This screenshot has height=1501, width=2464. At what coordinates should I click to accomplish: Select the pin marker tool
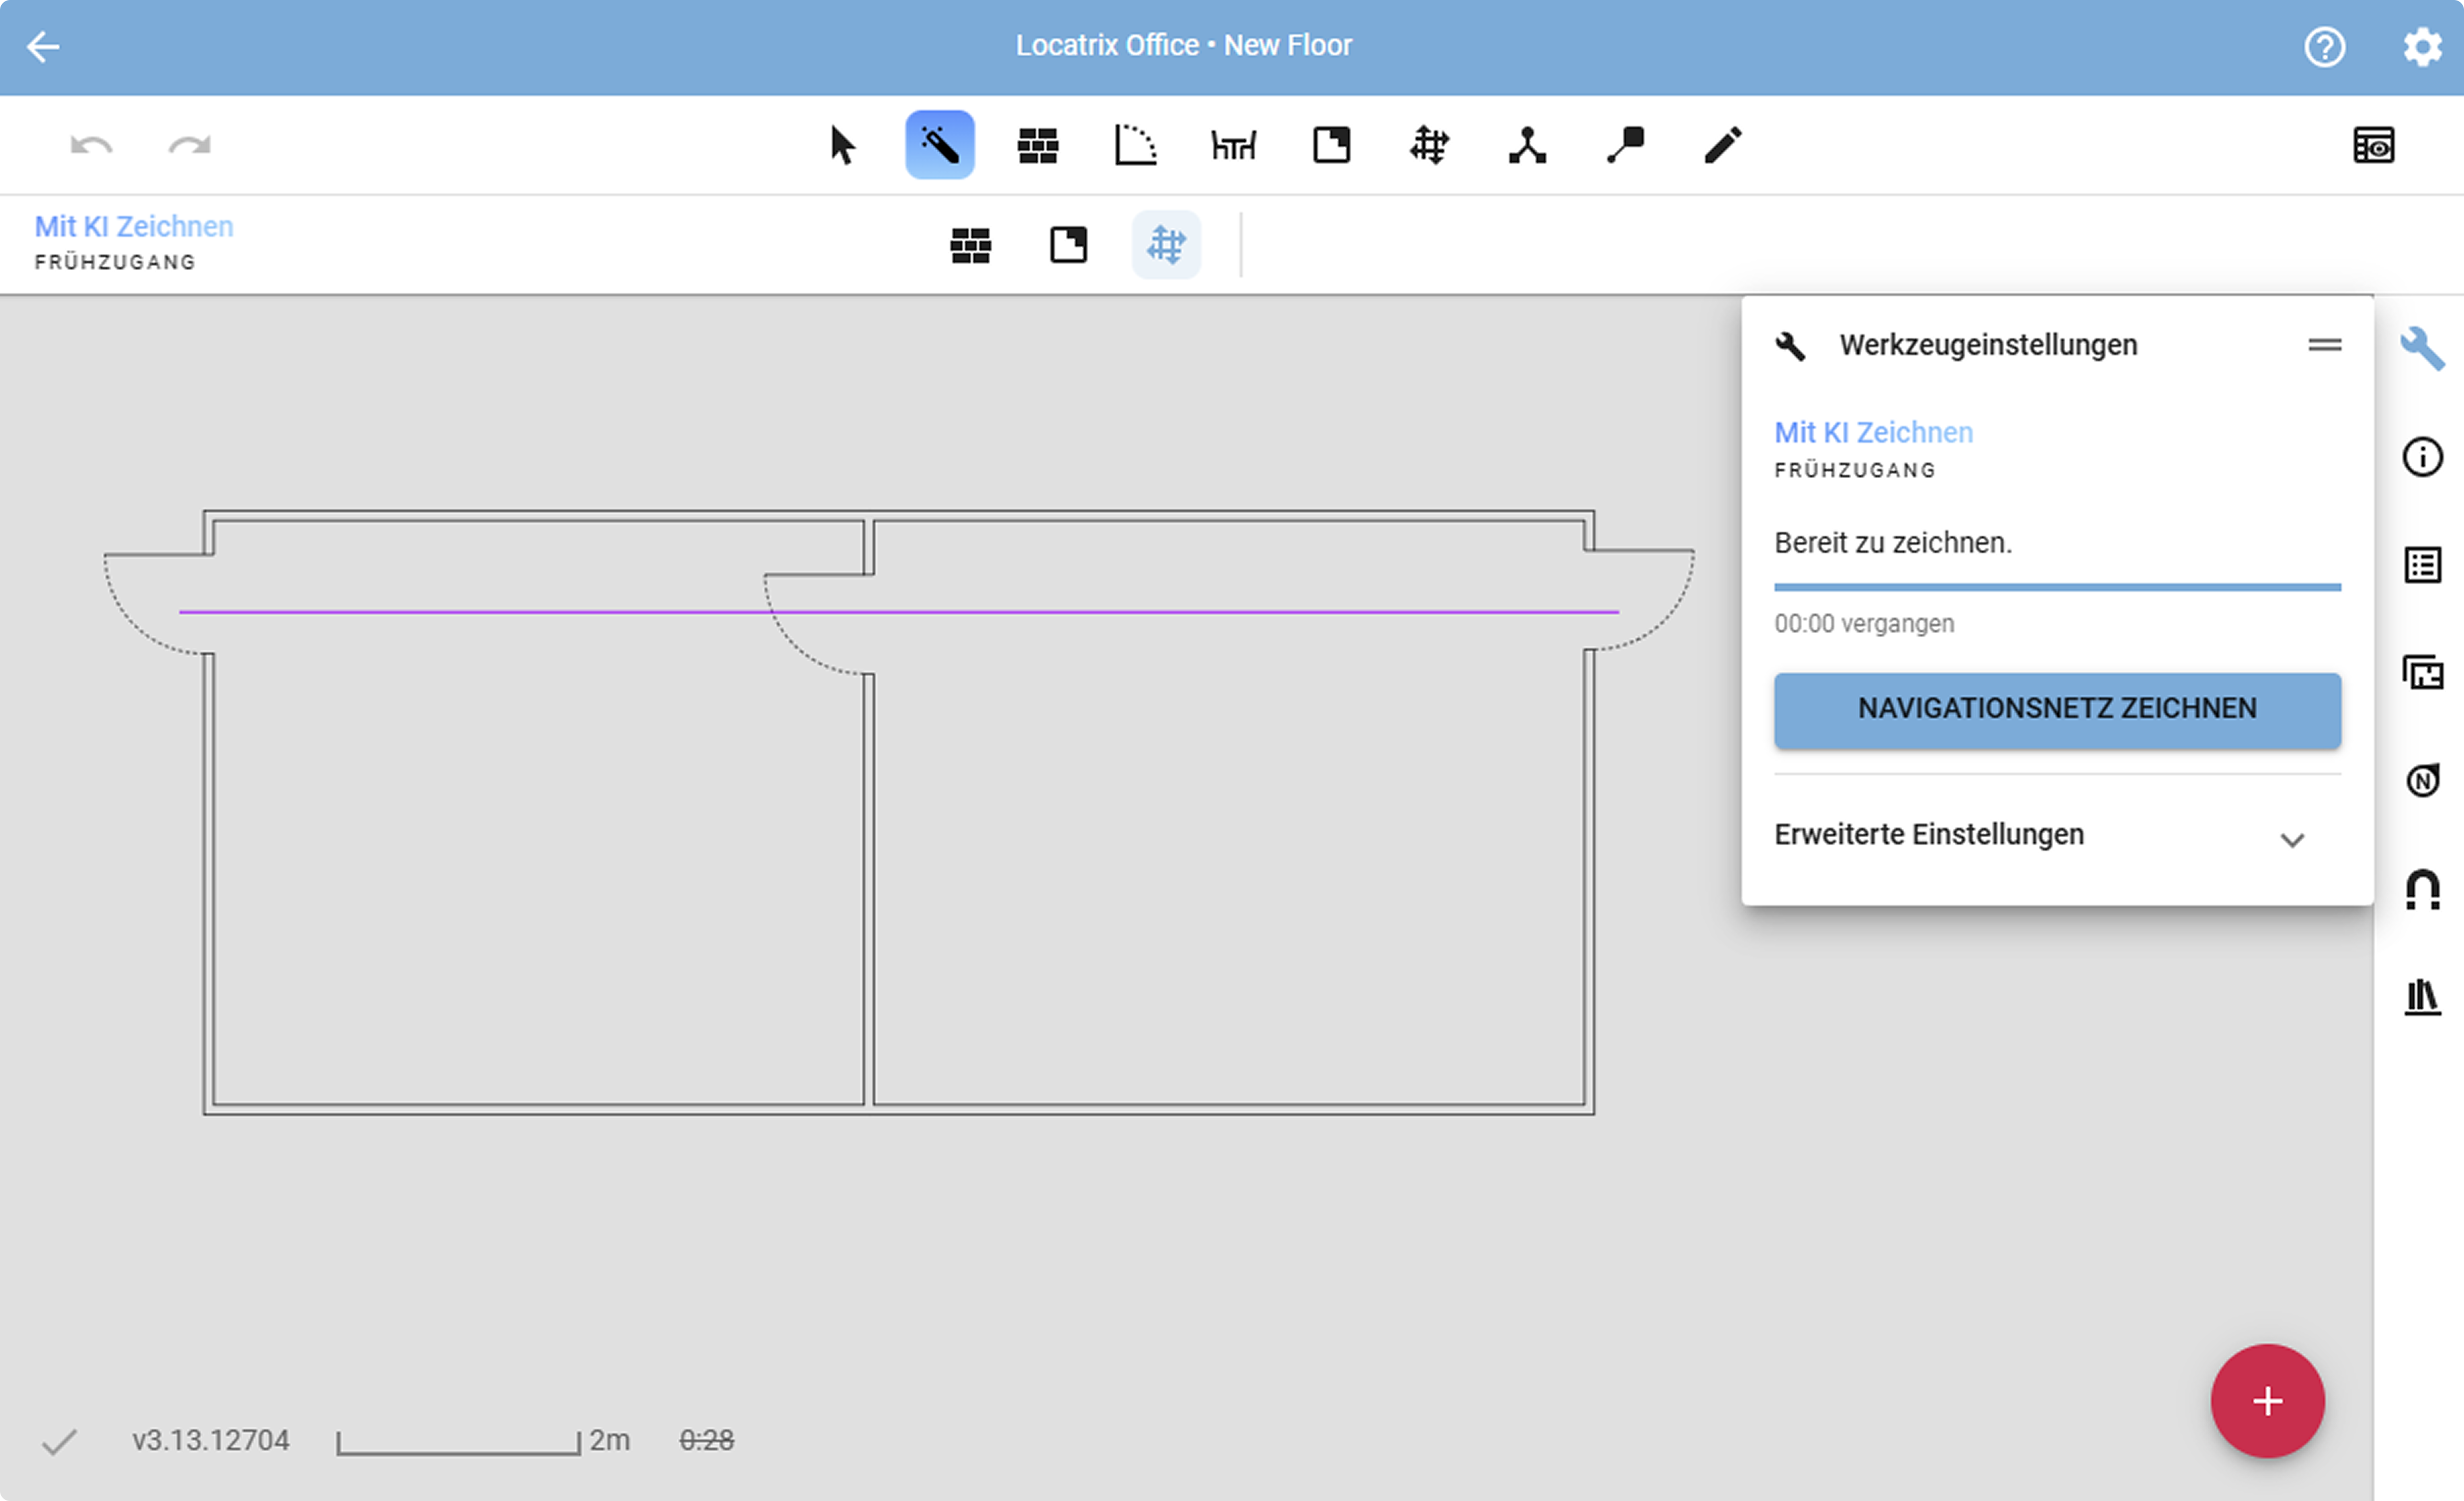tap(1625, 146)
